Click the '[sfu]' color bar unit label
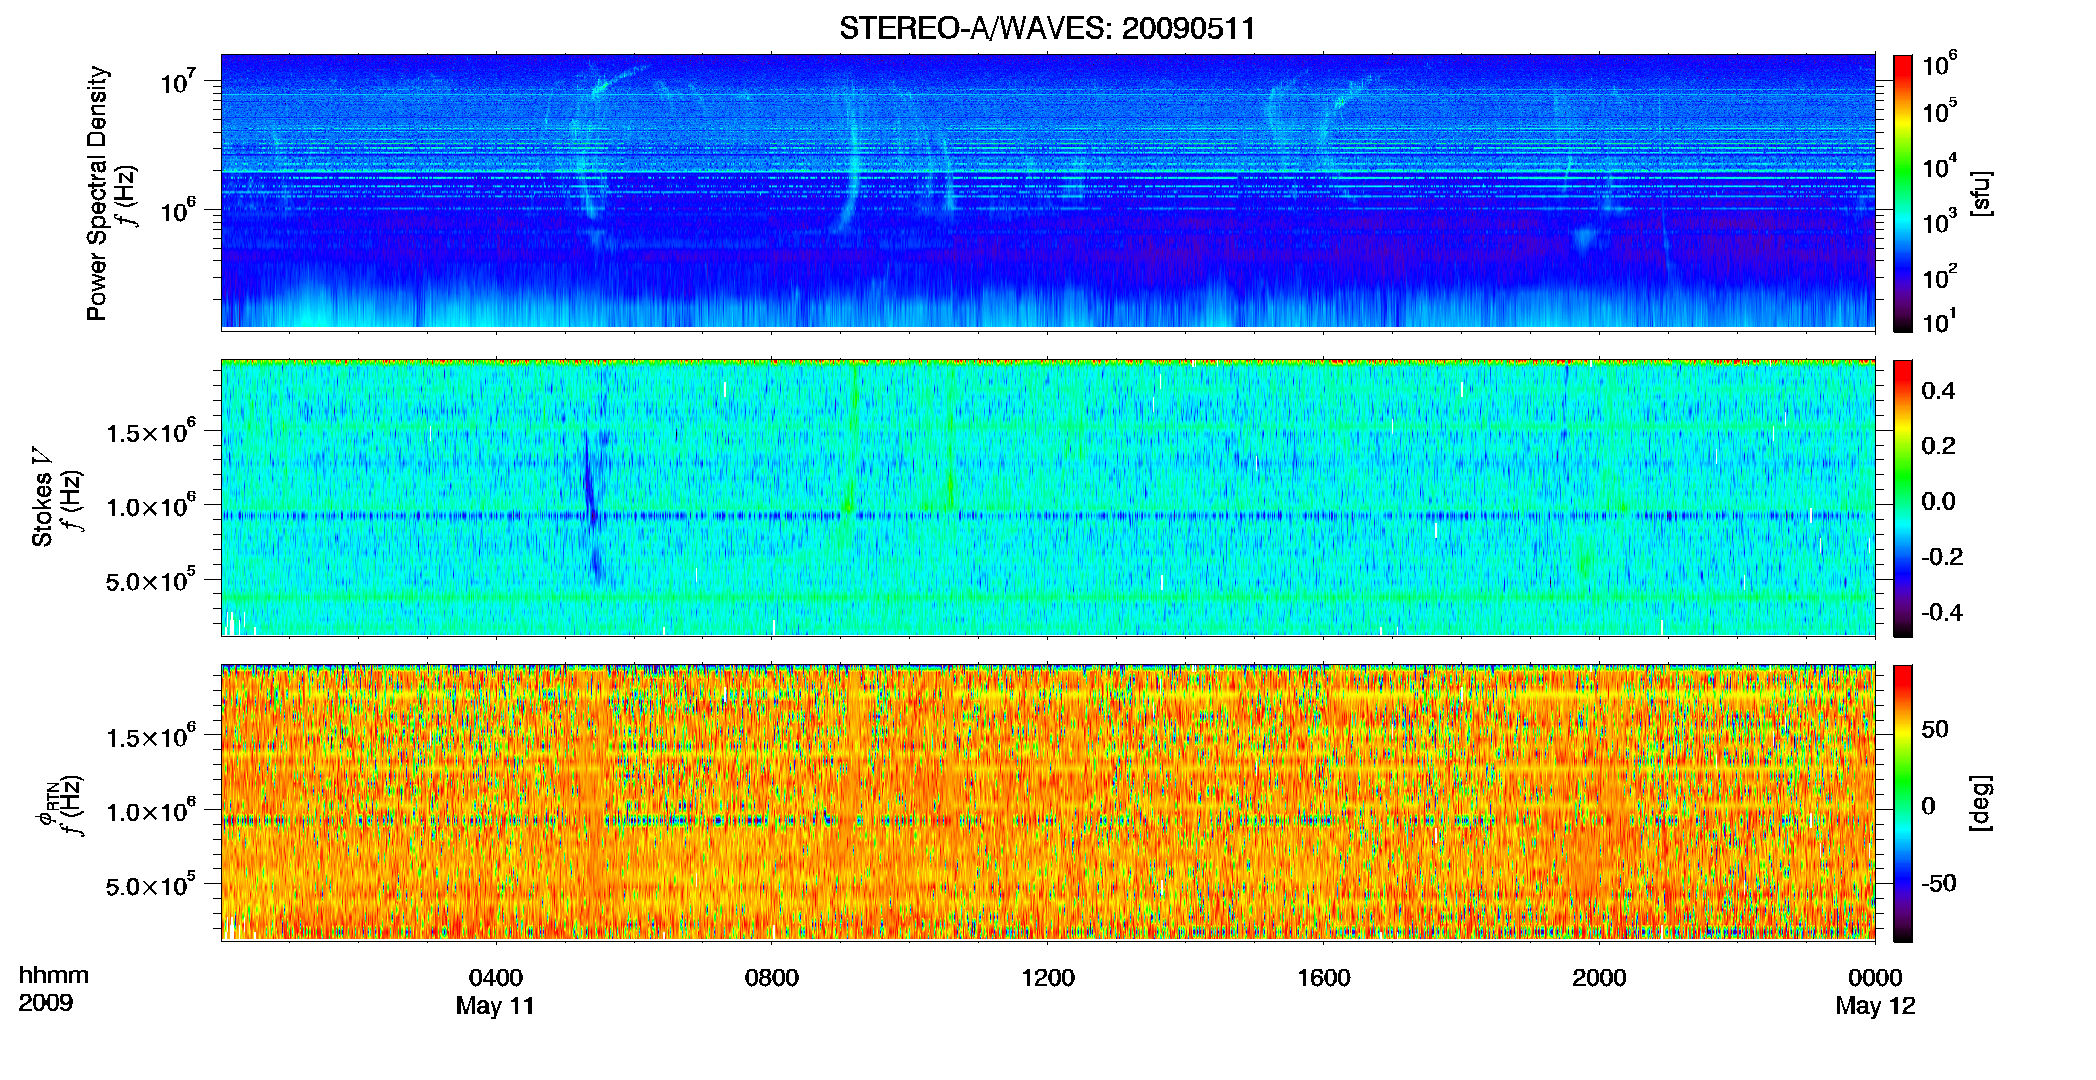 [x=1980, y=193]
